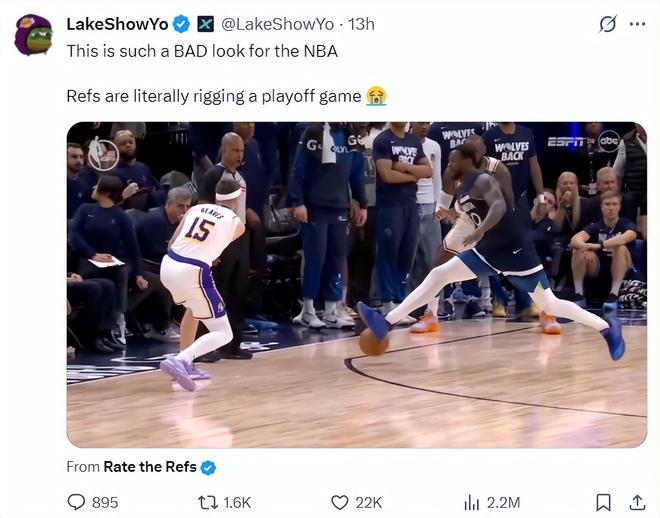Open LakeShowYo's profile avatar

pos(34,35)
